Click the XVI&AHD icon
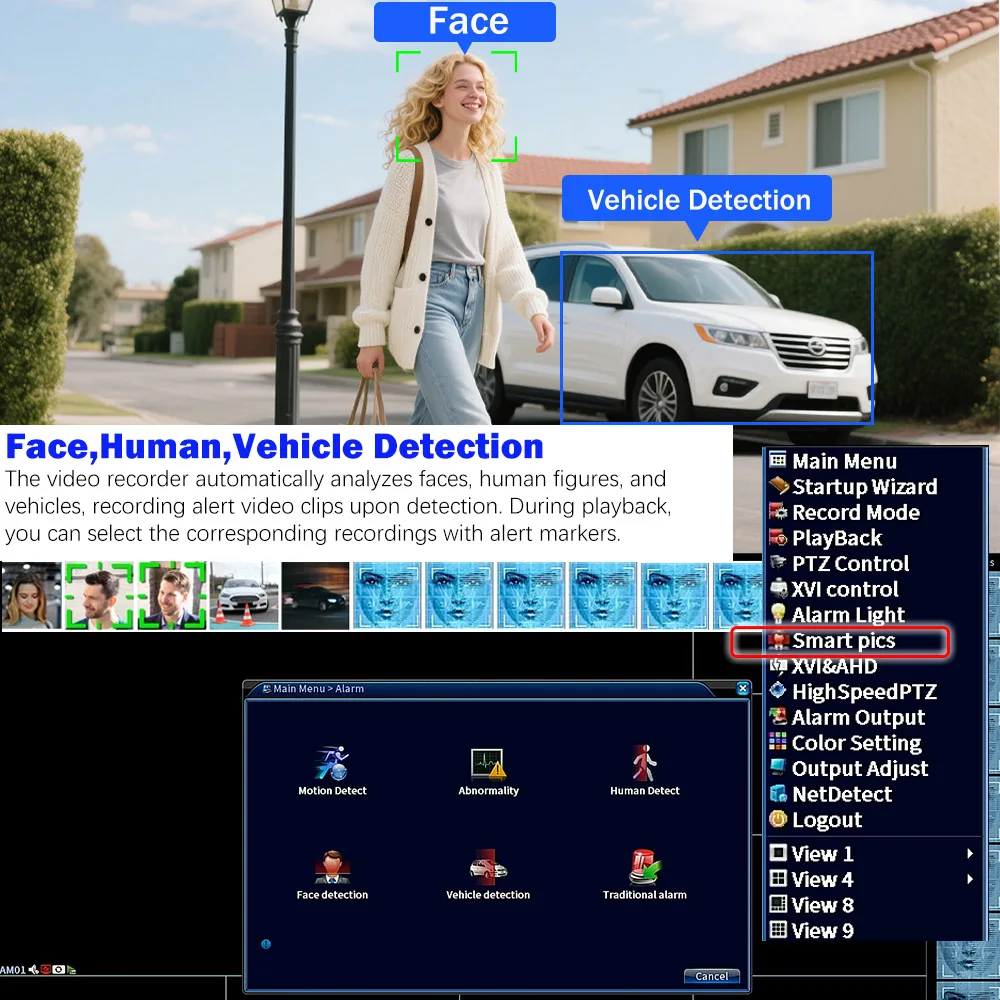This screenshot has width=1000, height=1000. tap(778, 665)
